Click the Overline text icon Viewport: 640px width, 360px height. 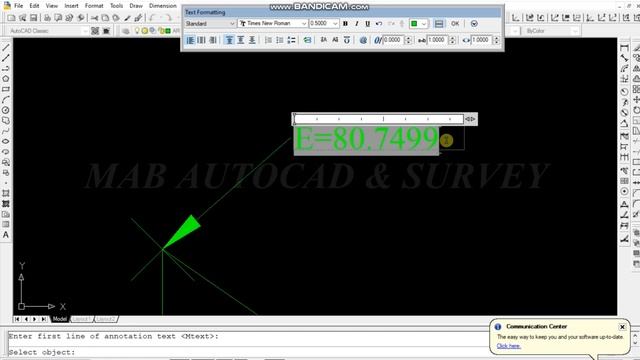coord(347,40)
